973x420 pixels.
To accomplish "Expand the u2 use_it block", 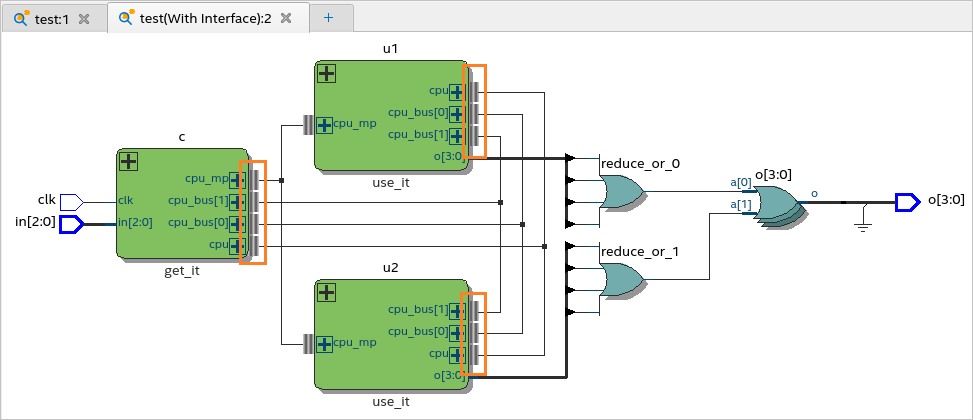I will click(x=326, y=292).
